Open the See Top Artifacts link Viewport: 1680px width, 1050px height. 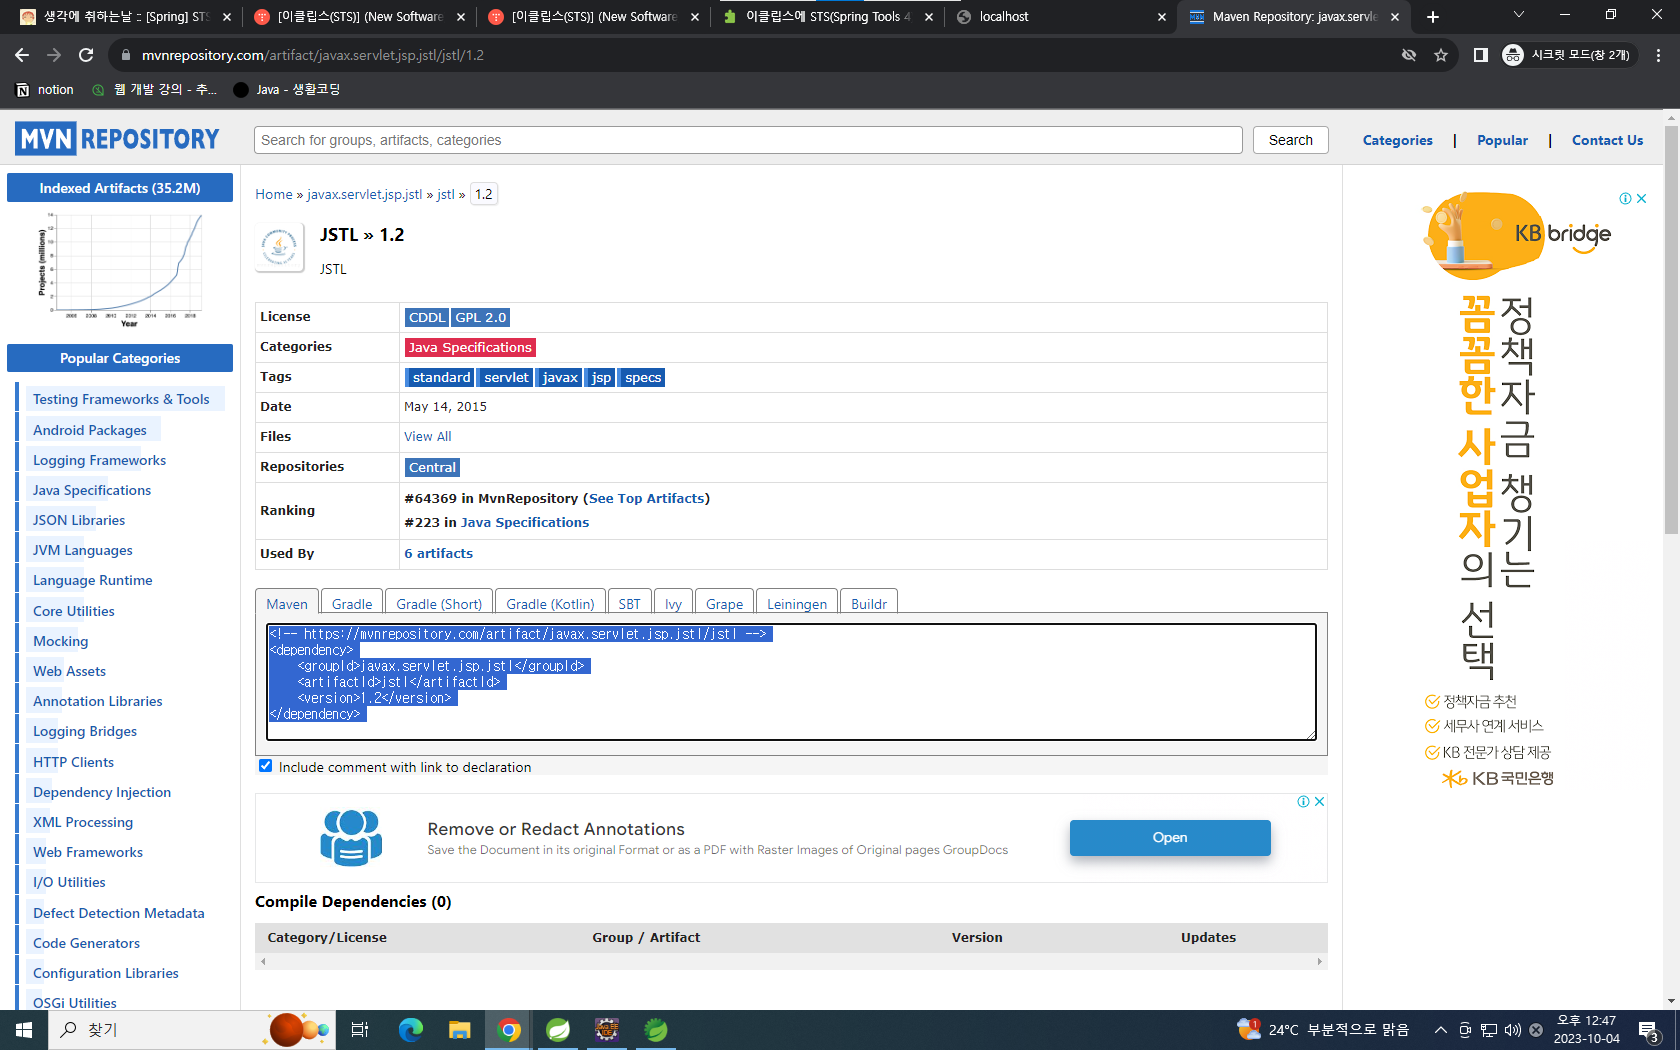point(646,498)
